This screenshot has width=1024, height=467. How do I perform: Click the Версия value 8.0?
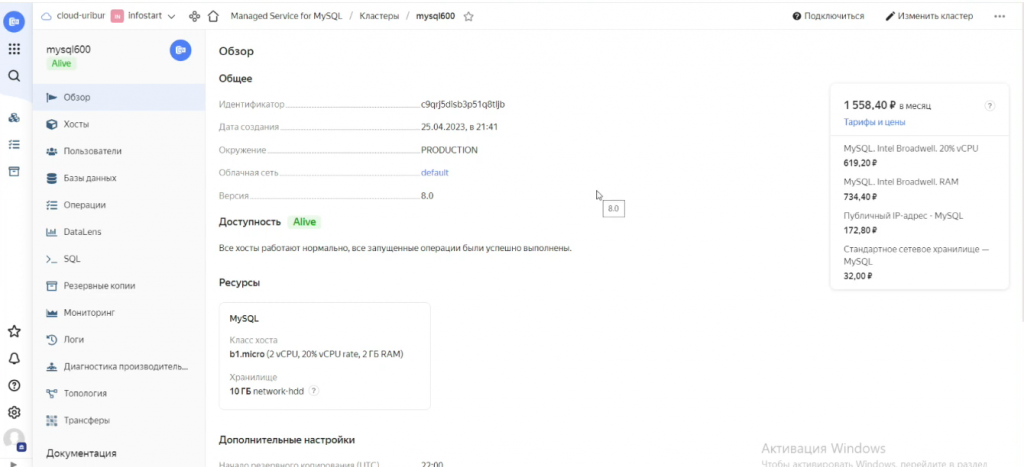coord(428,196)
